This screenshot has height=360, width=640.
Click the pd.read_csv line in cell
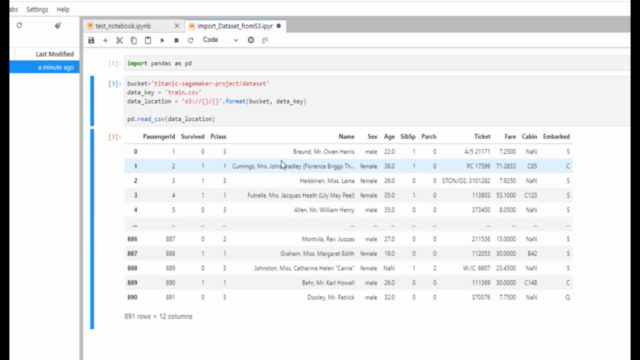click(171, 119)
